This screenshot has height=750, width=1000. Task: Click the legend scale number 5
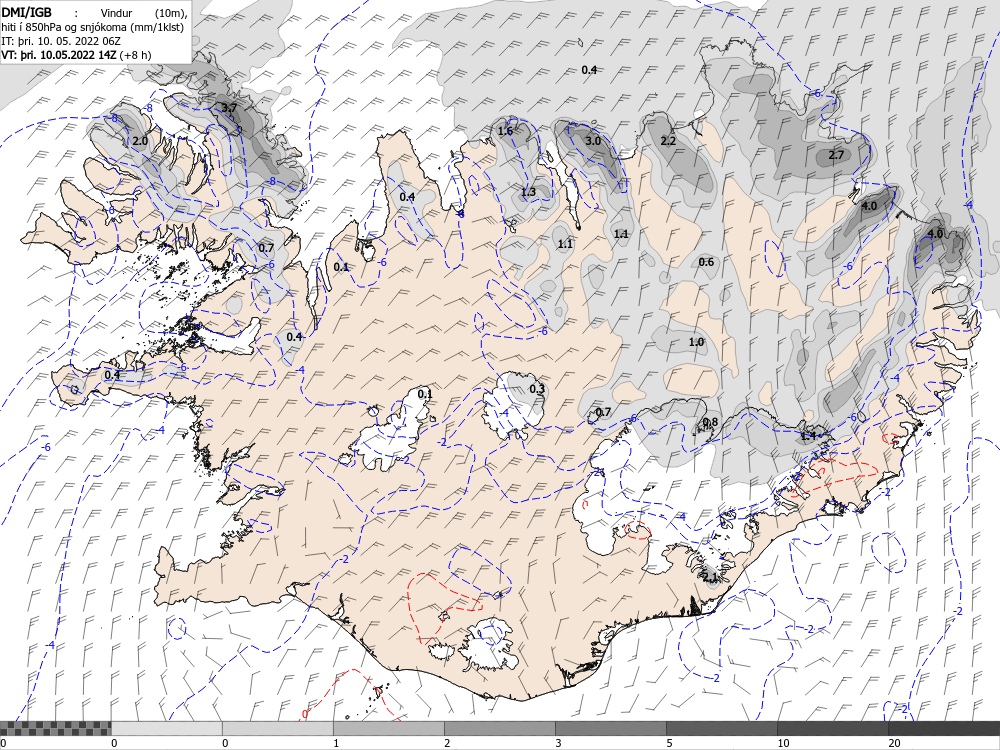click(669, 743)
